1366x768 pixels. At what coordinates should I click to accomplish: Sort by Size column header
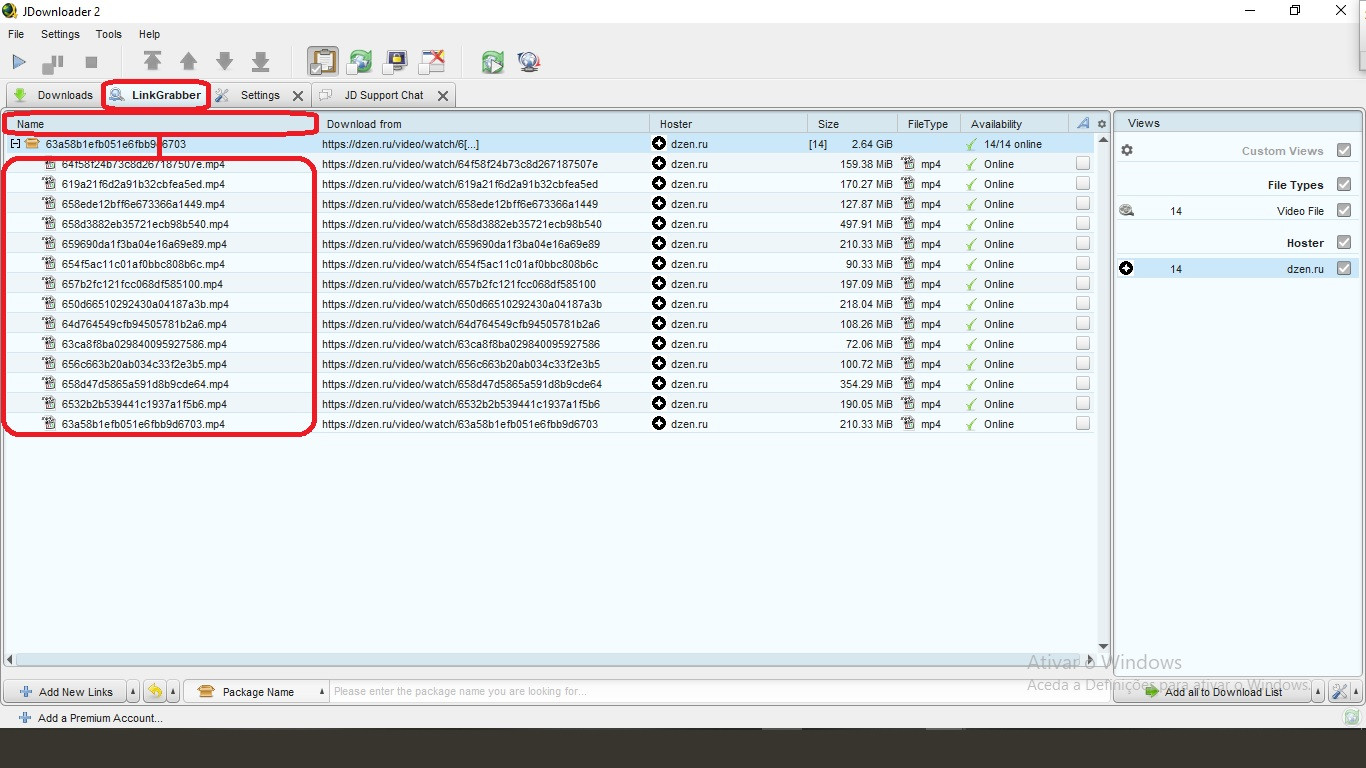[x=853, y=124]
